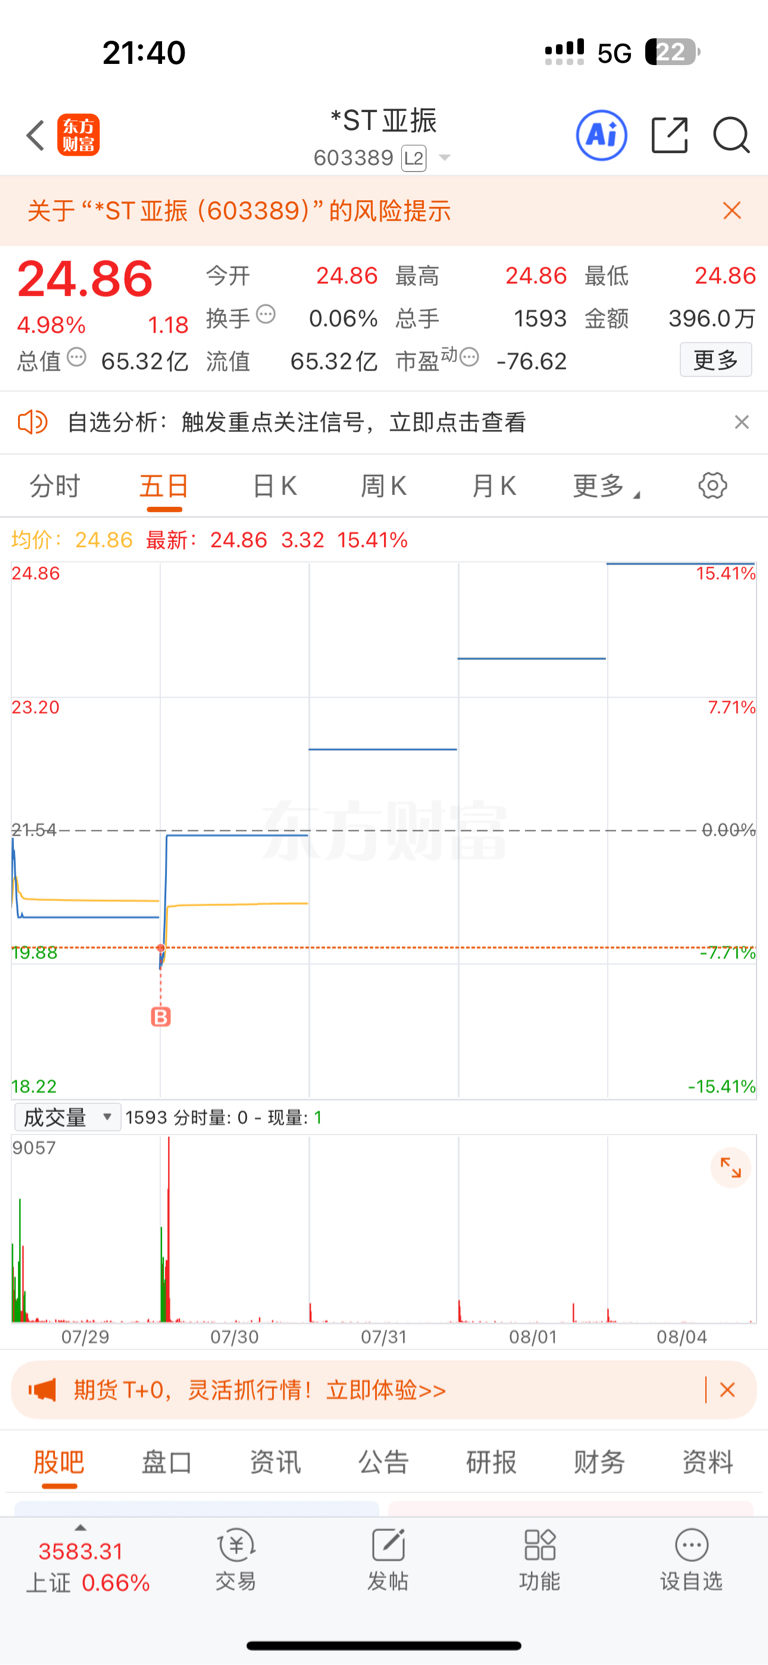This screenshot has width=768, height=1665.
Task: Tap the B buy marker on chart
Action: (x=161, y=1017)
